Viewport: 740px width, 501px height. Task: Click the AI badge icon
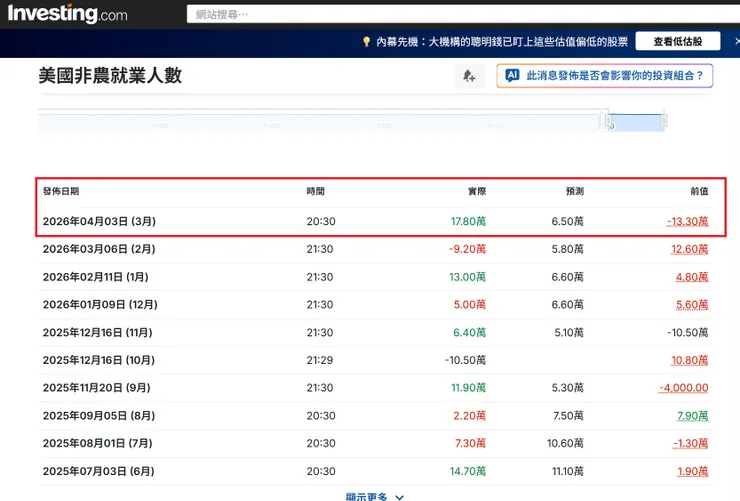(512, 75)
